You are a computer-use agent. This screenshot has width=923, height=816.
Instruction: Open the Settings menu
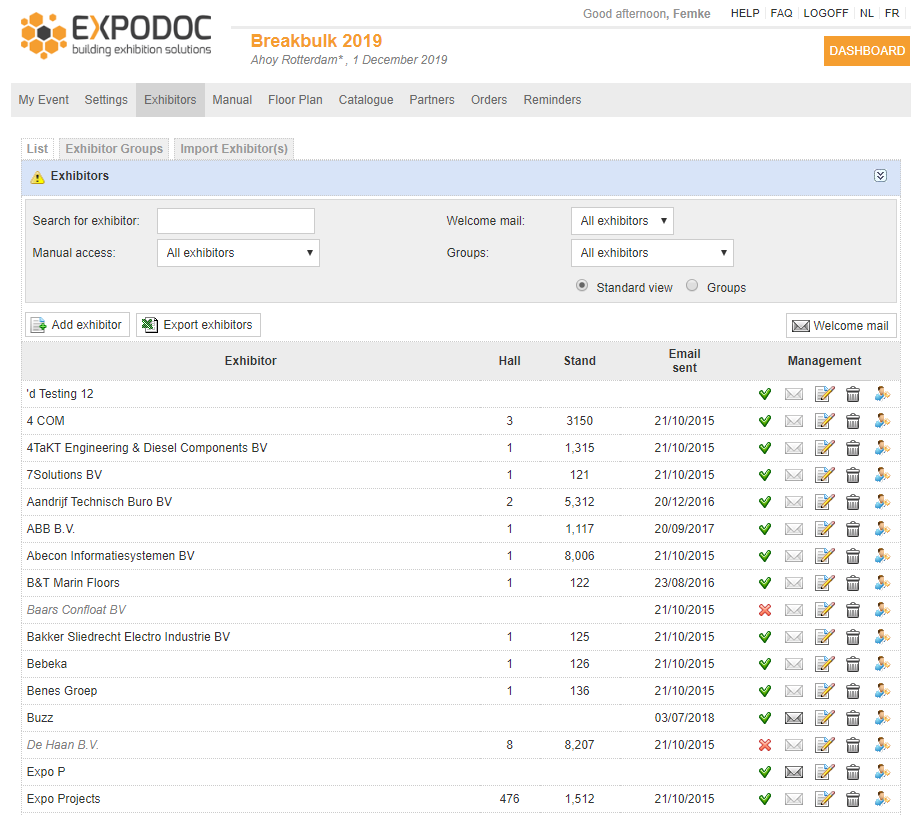(x=106, y=100)
